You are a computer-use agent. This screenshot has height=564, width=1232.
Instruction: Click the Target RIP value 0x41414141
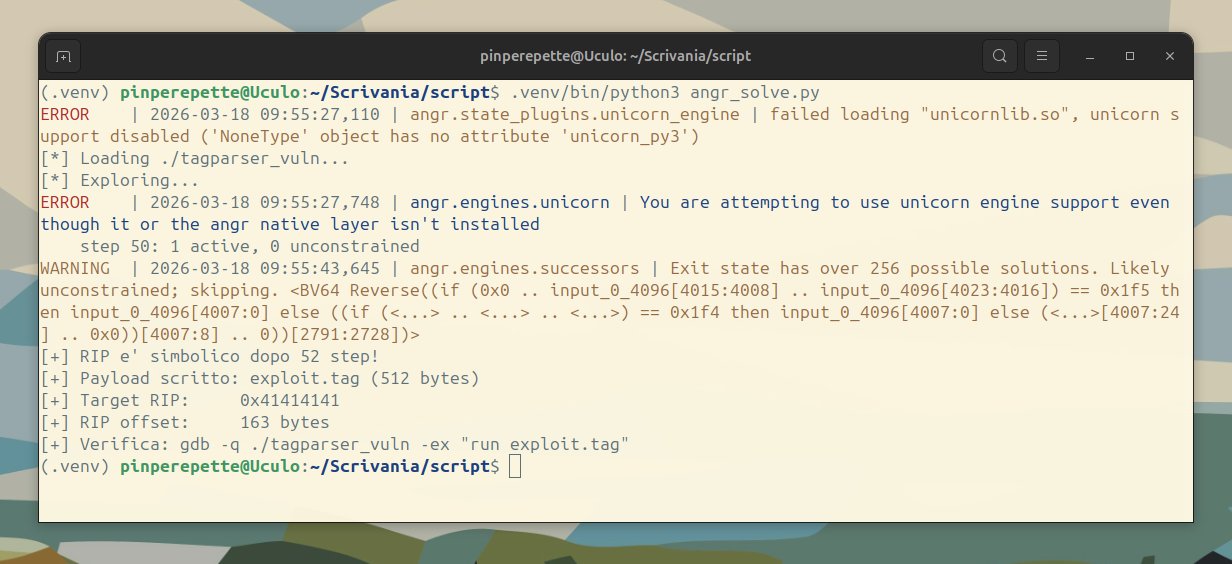coord(290,400)
